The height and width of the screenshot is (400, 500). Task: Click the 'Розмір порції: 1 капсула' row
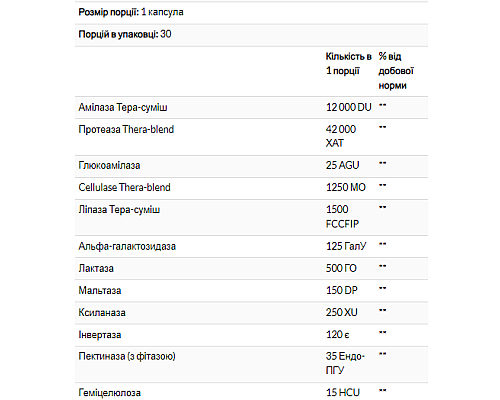pyautogui.click(x=251, y=13)
